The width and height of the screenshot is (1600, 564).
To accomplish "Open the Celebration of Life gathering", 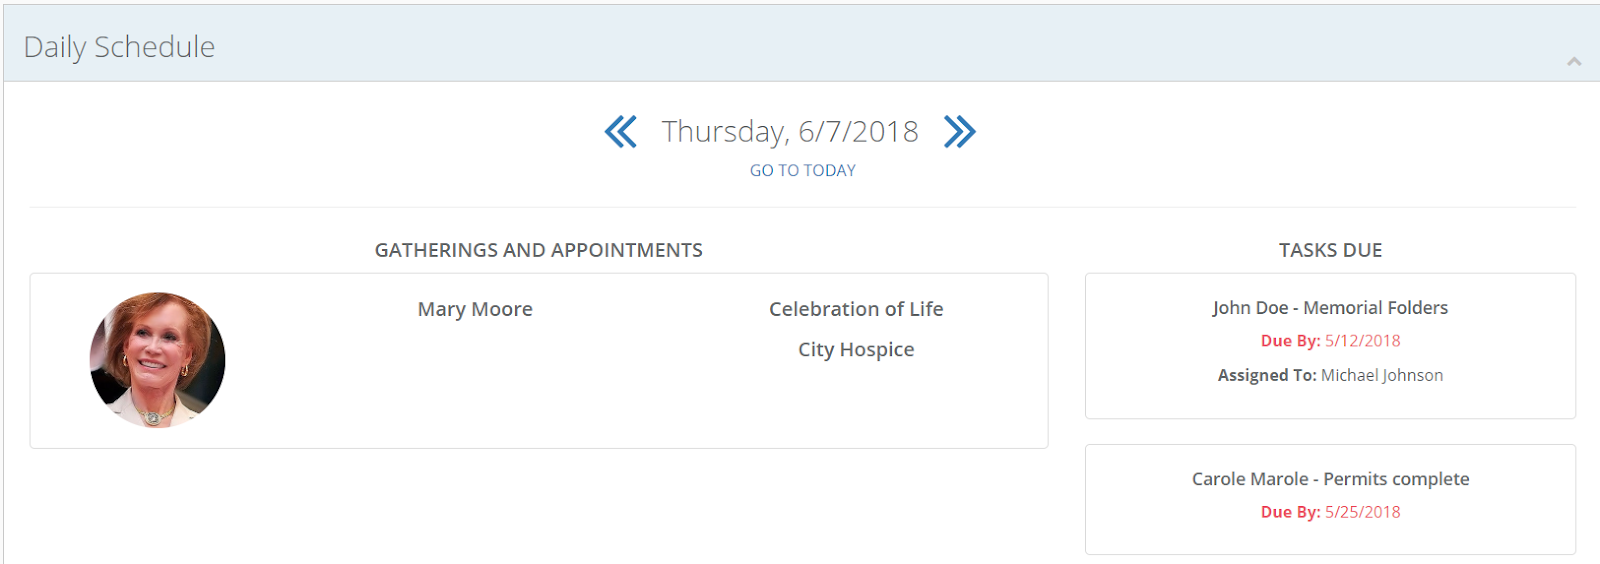I will click(x=855, y=310).
